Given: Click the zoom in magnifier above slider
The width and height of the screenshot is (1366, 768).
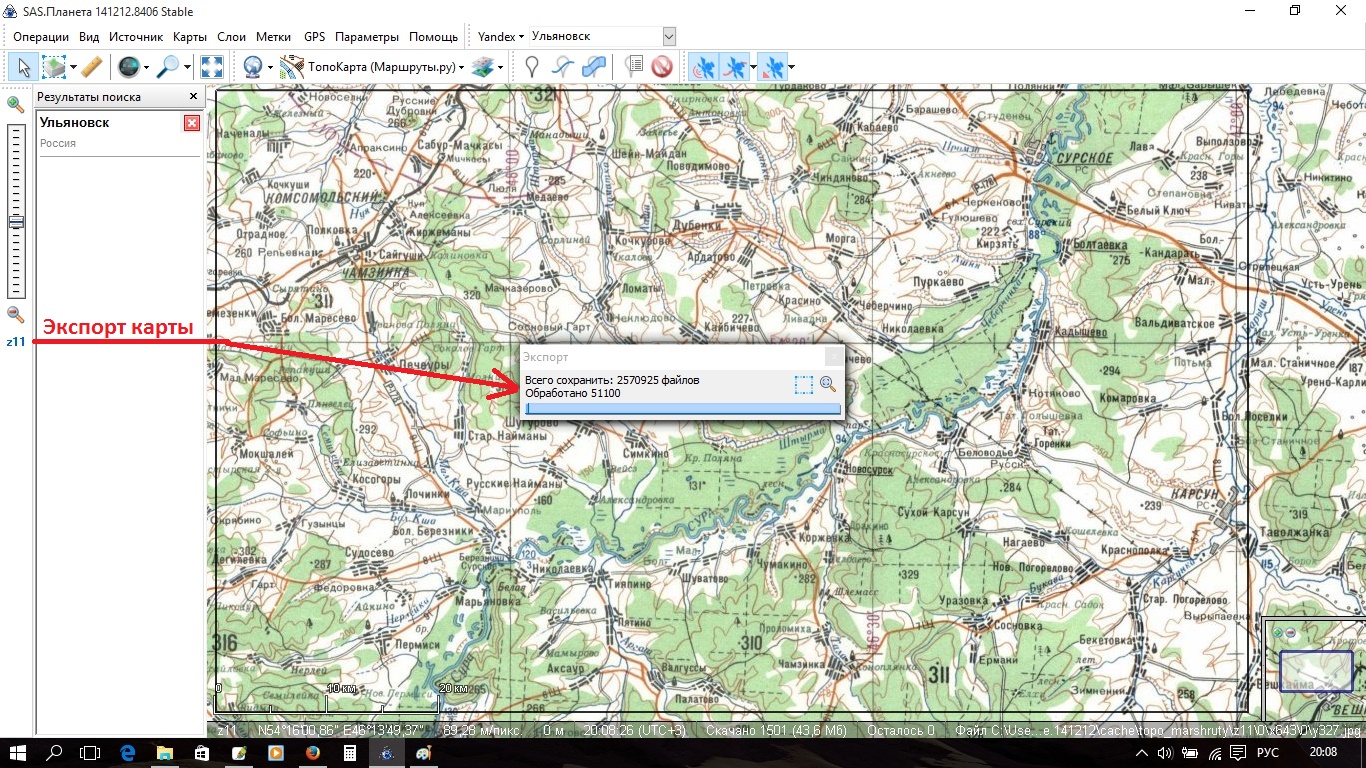Looking at the screenshot, I should tap(15, 104).
